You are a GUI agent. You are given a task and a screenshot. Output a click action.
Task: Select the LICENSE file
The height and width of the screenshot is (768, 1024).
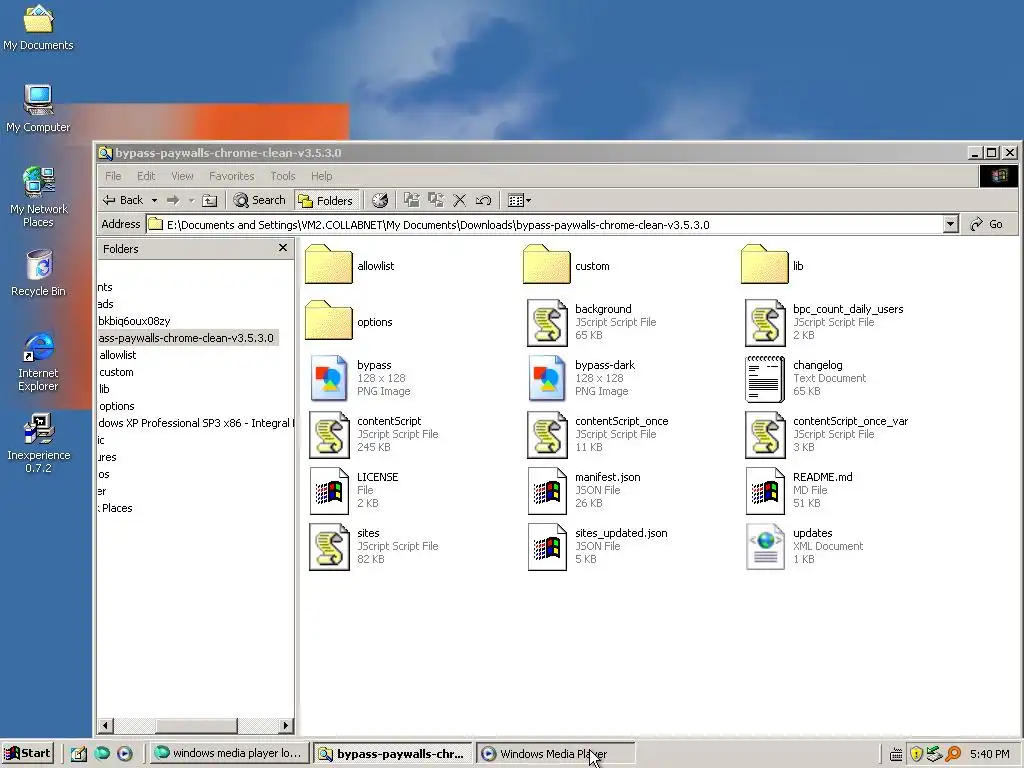[329, 491]
